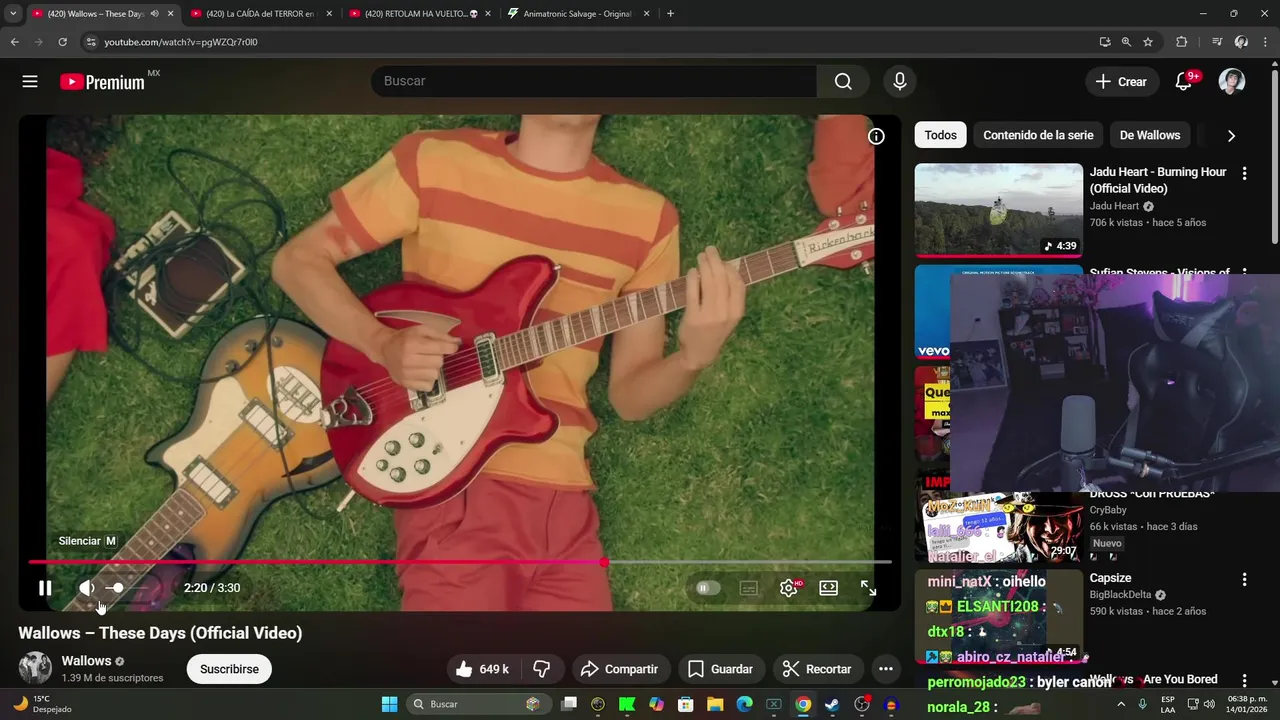Toggle the autoplay switch
Image resolution: width=1280 pixels, height=720 pixels.
tap(708, 588)
